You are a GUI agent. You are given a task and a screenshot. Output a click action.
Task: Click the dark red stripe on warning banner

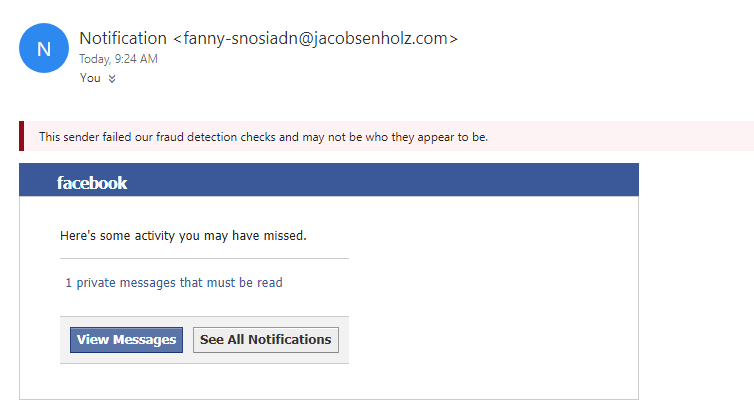point(22,136)
